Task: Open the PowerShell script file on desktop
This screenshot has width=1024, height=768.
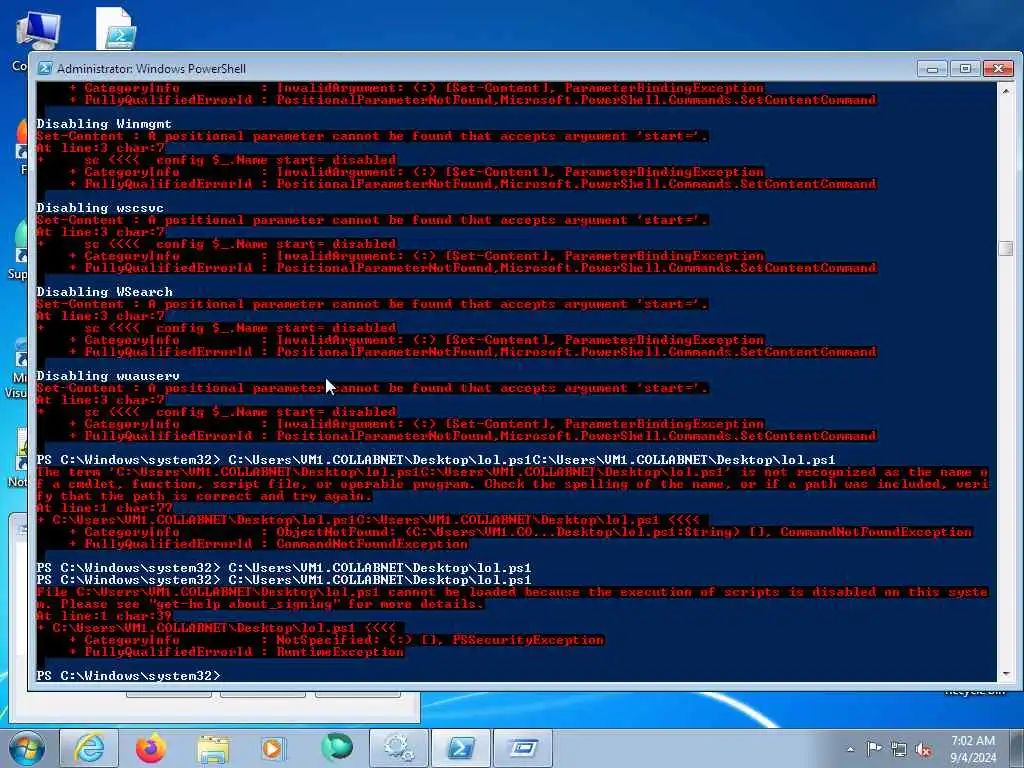Action: (116, 29)
